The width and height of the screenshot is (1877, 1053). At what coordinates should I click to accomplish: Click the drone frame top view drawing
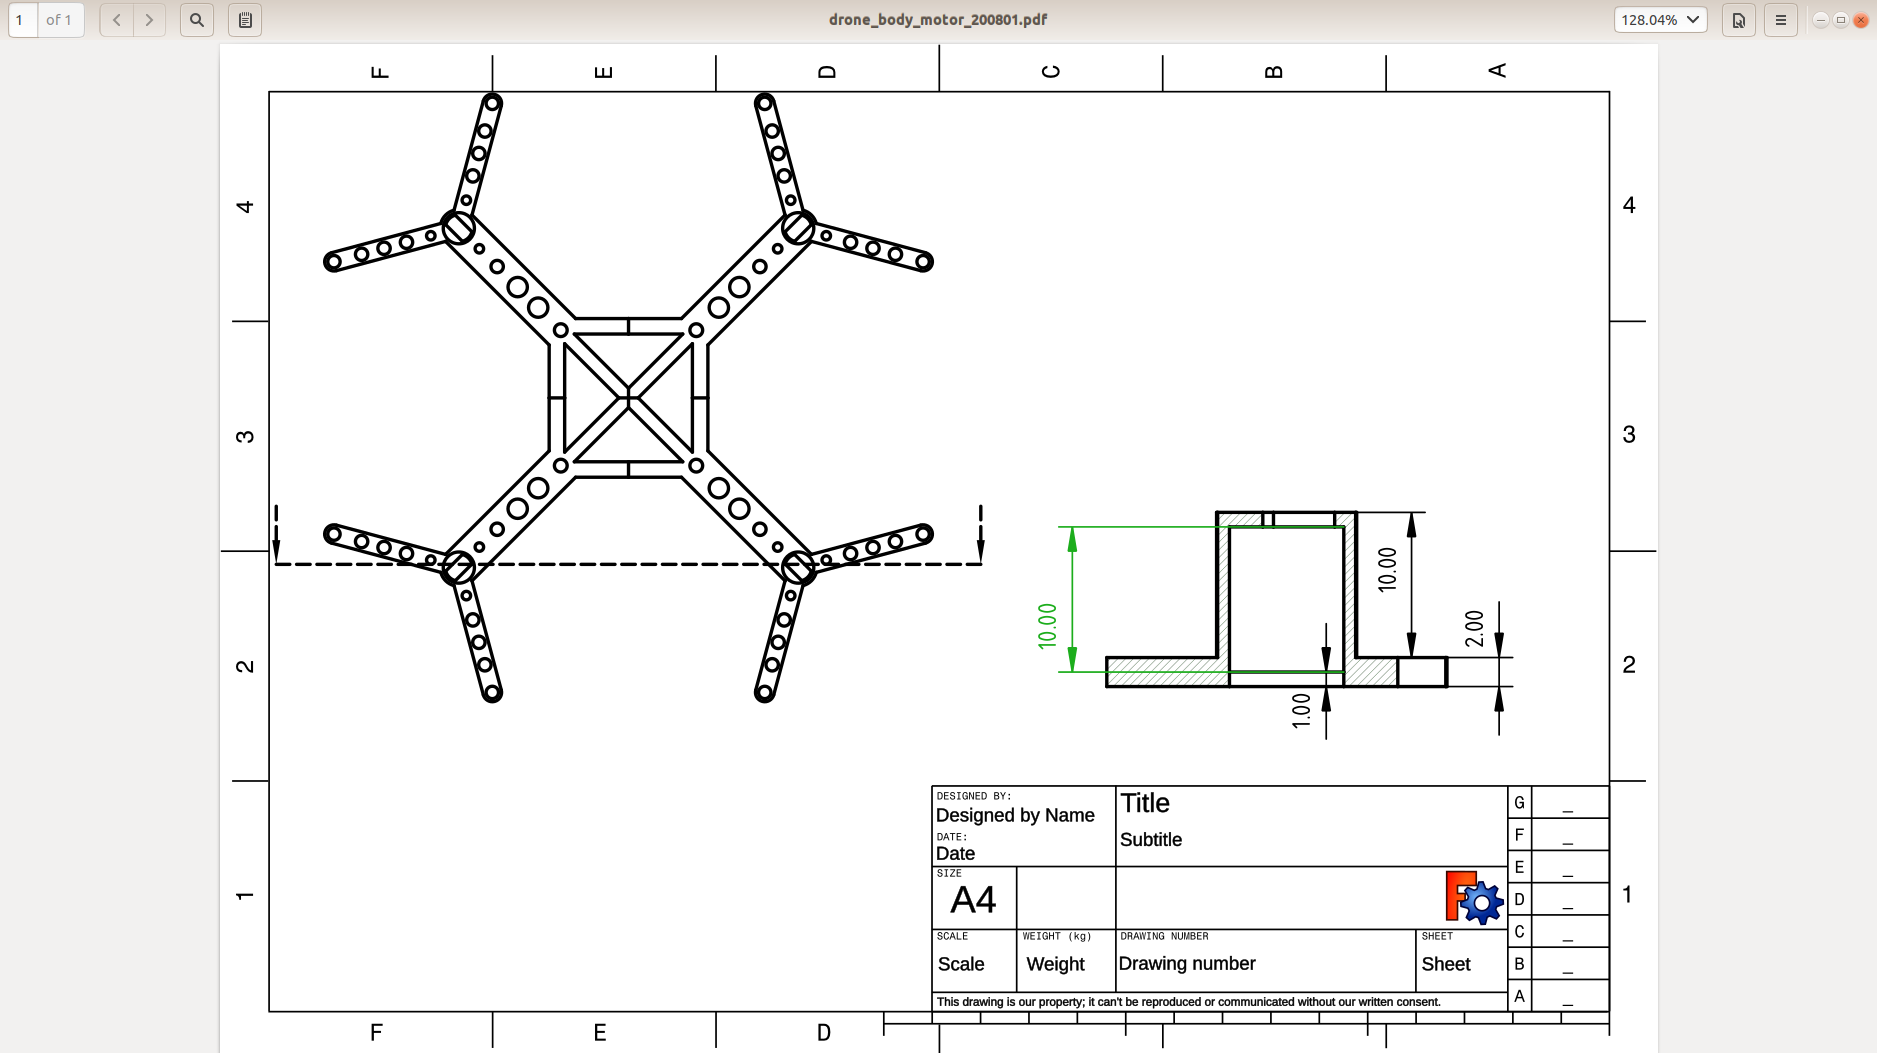pos(628,397)
